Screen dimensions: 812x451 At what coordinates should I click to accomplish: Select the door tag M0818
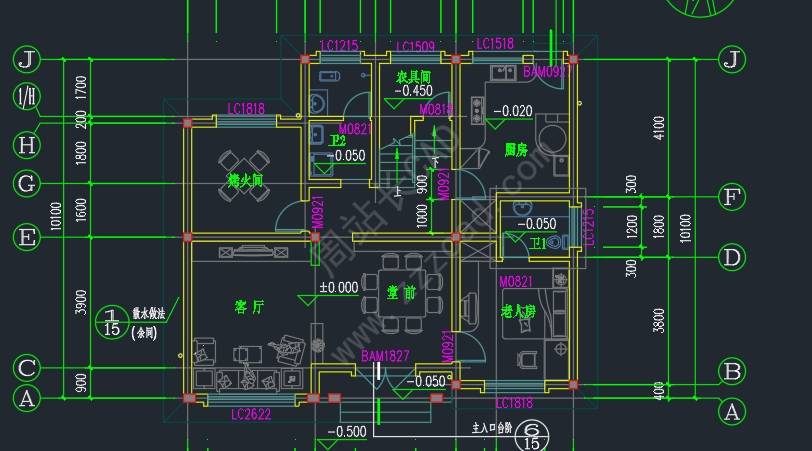(x=436, y=110)
